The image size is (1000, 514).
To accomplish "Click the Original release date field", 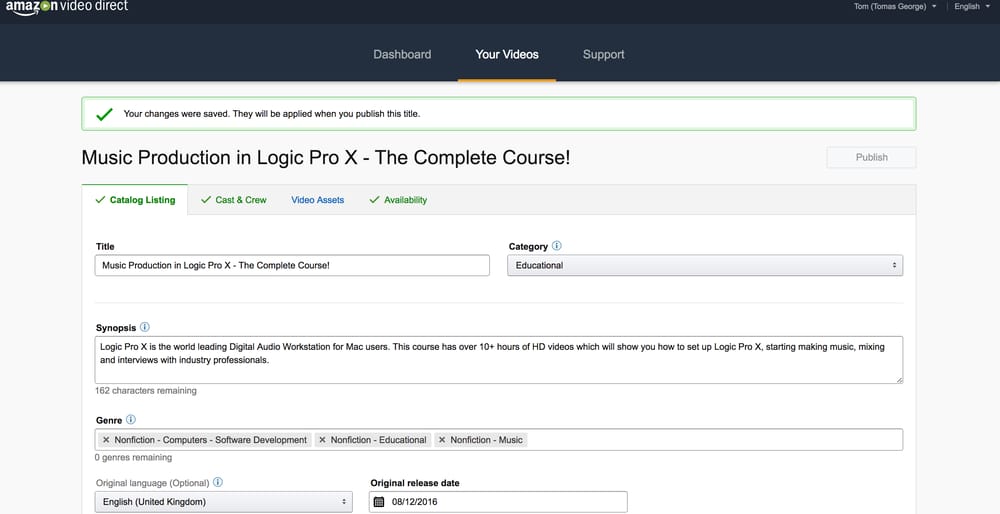I will 498,502.
